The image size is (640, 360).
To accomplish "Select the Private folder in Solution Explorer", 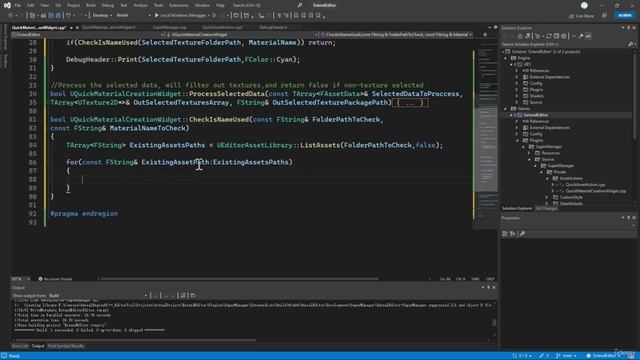I will coord(560,172).
